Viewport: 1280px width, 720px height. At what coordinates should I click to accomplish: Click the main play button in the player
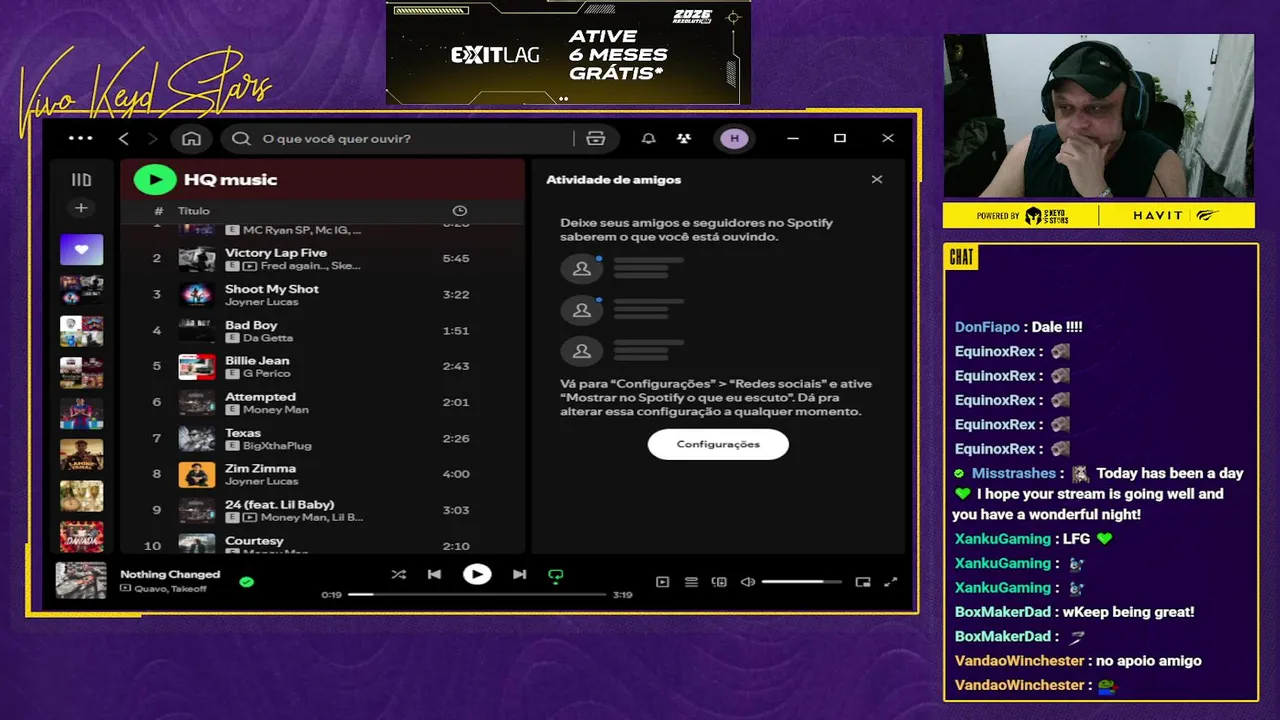[477, 574]
